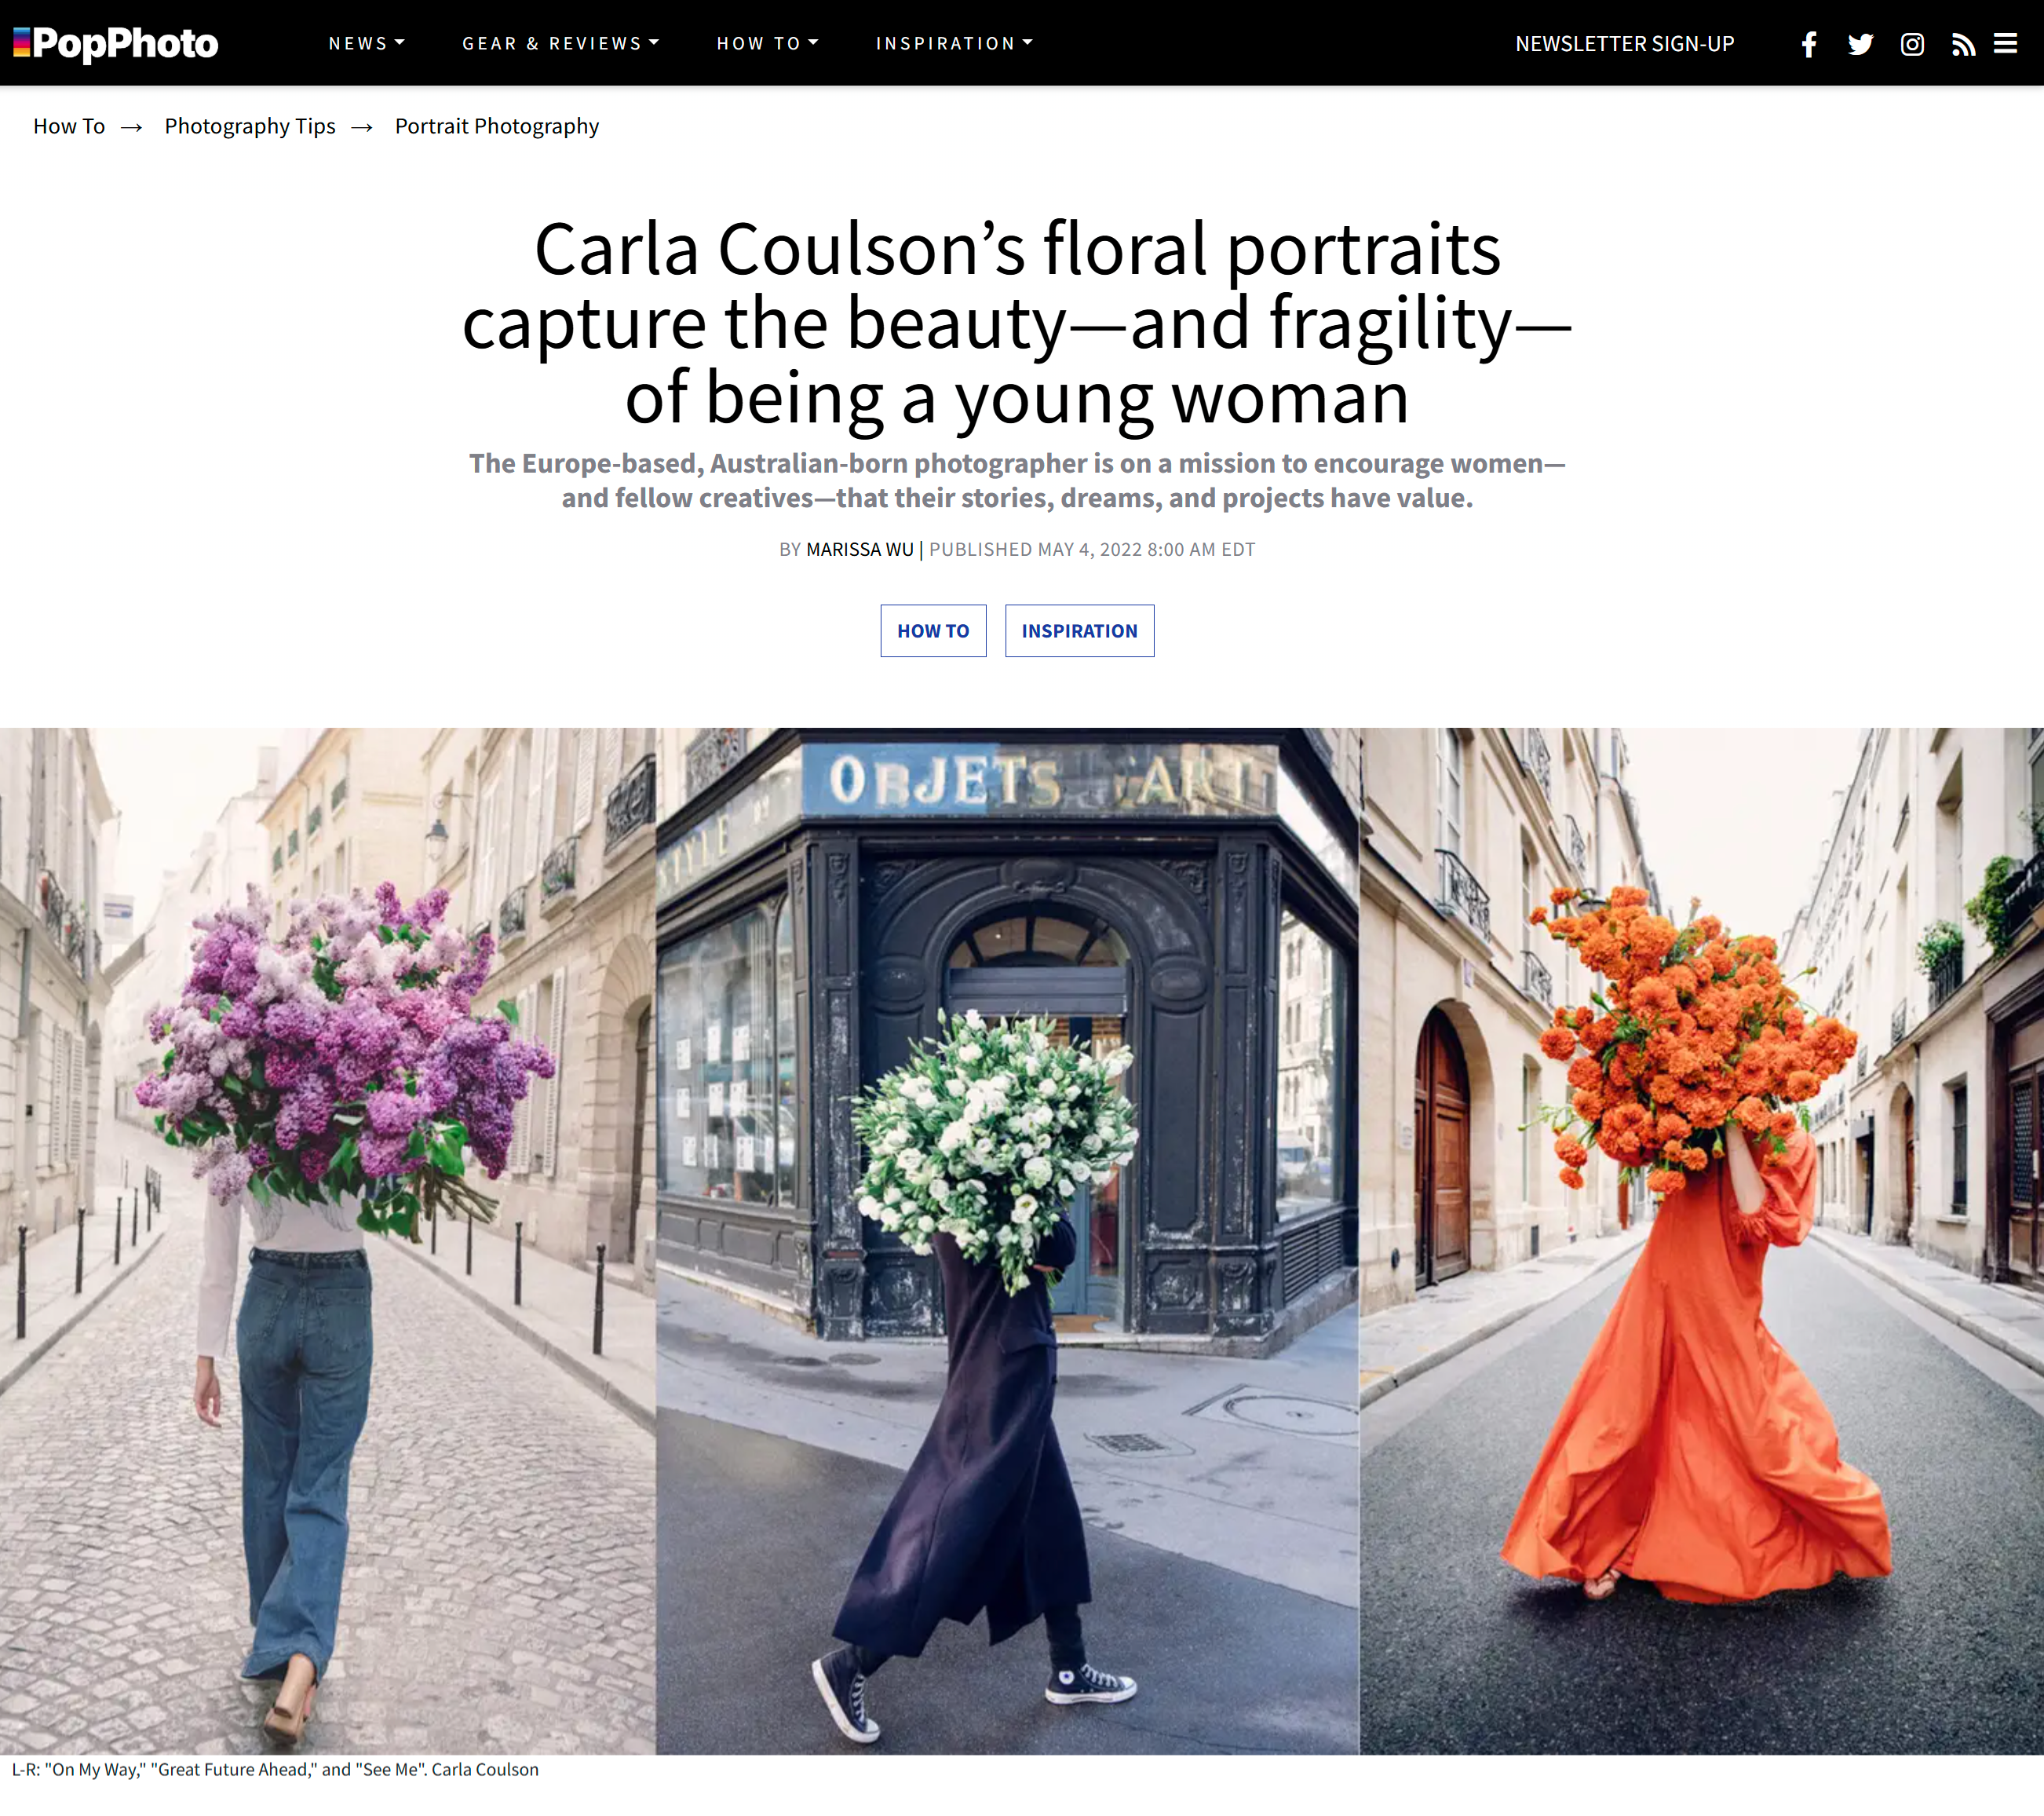2044x1816 pixels.
Task: Select Portrait Photography breadcrumb
Action: [497, 126]
